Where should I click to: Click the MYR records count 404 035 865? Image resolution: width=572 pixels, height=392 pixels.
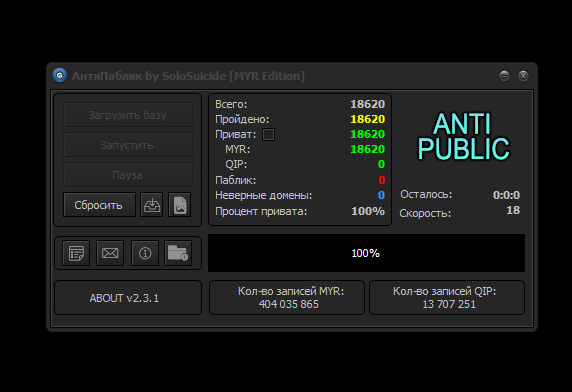[x=289, y=304]
